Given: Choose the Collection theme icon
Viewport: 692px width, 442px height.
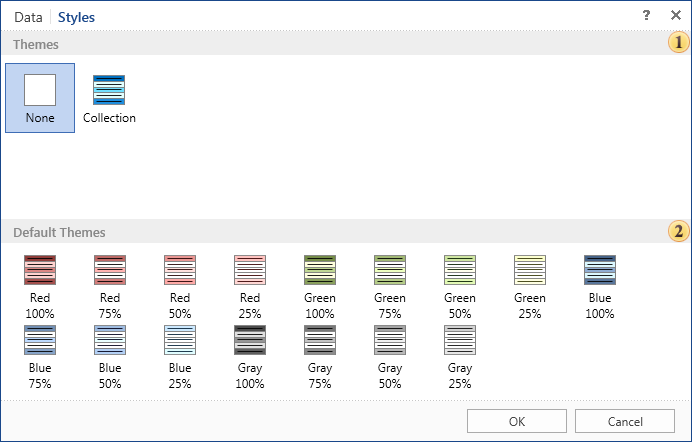Looking at the screenshot, I should (109, 90).
